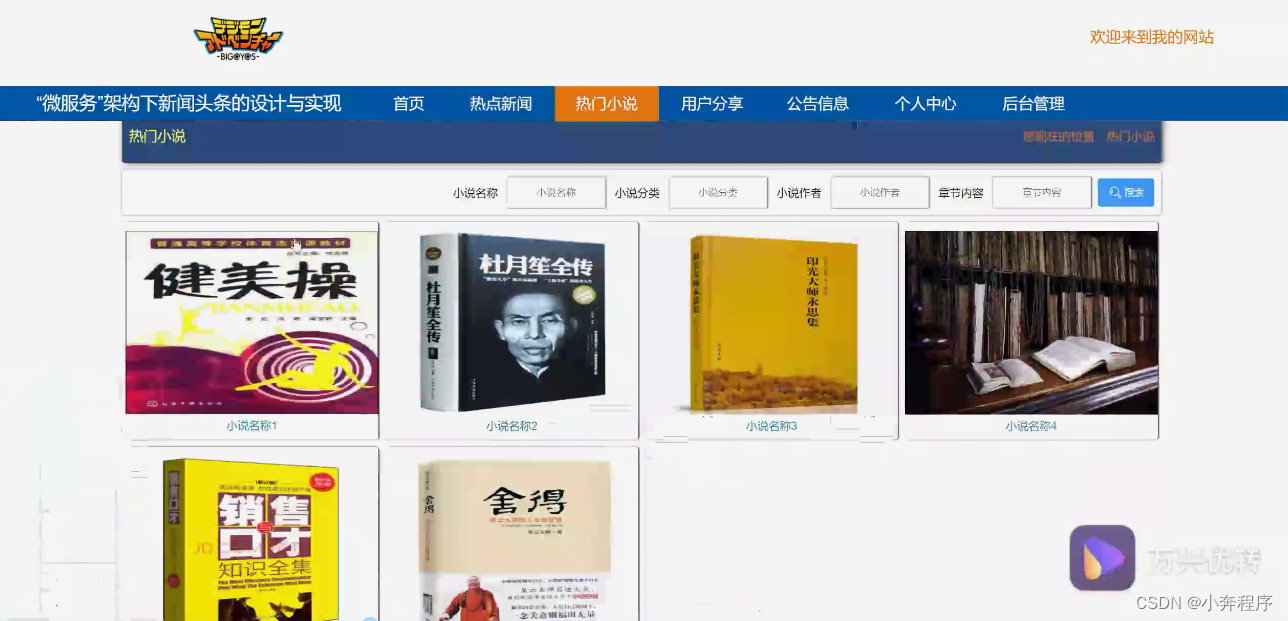The image size is (1288, 621).
Task: Click the 欢迎来到我的网站 welcome text
Action: pos(1152,37)
